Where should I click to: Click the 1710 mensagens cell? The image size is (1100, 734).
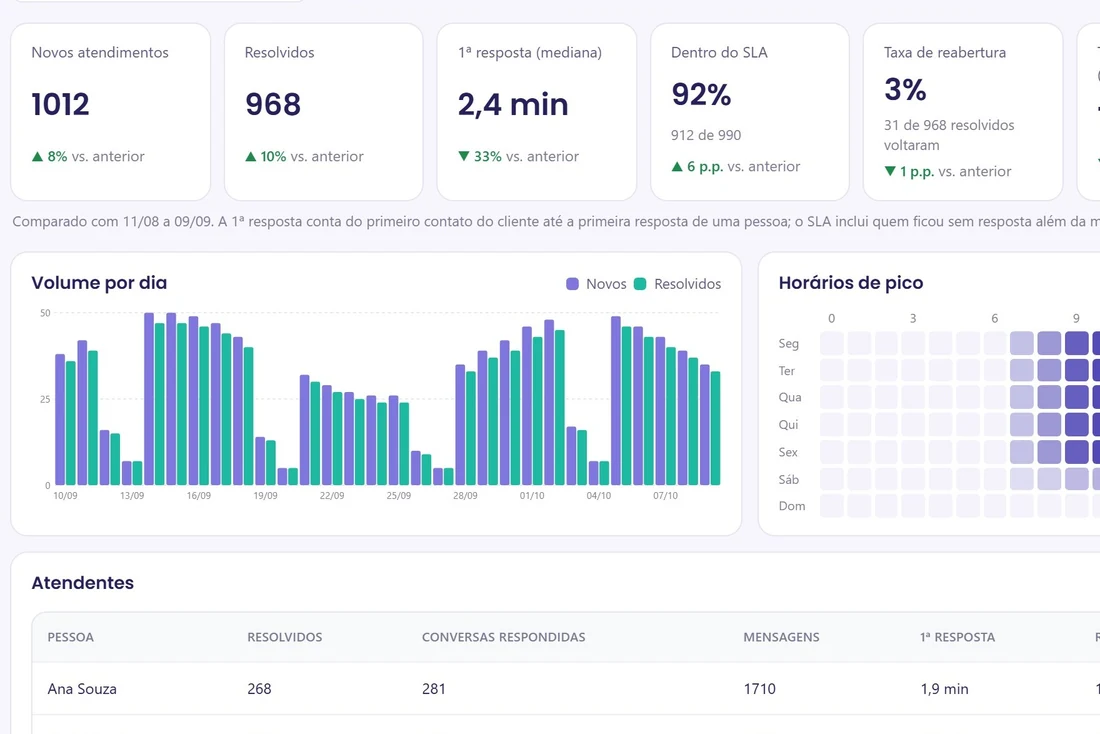[760, 689]
